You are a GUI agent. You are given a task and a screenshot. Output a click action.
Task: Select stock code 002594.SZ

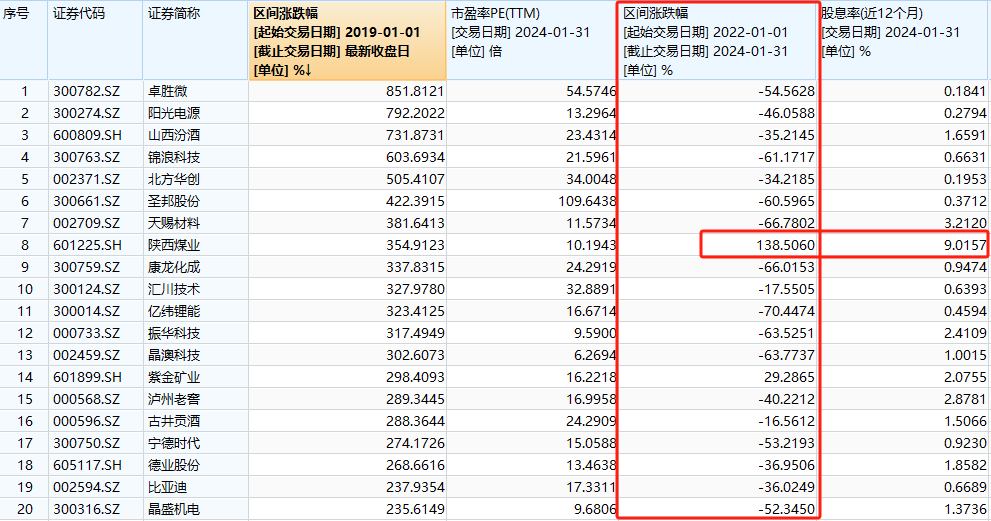tap(87, 487)
